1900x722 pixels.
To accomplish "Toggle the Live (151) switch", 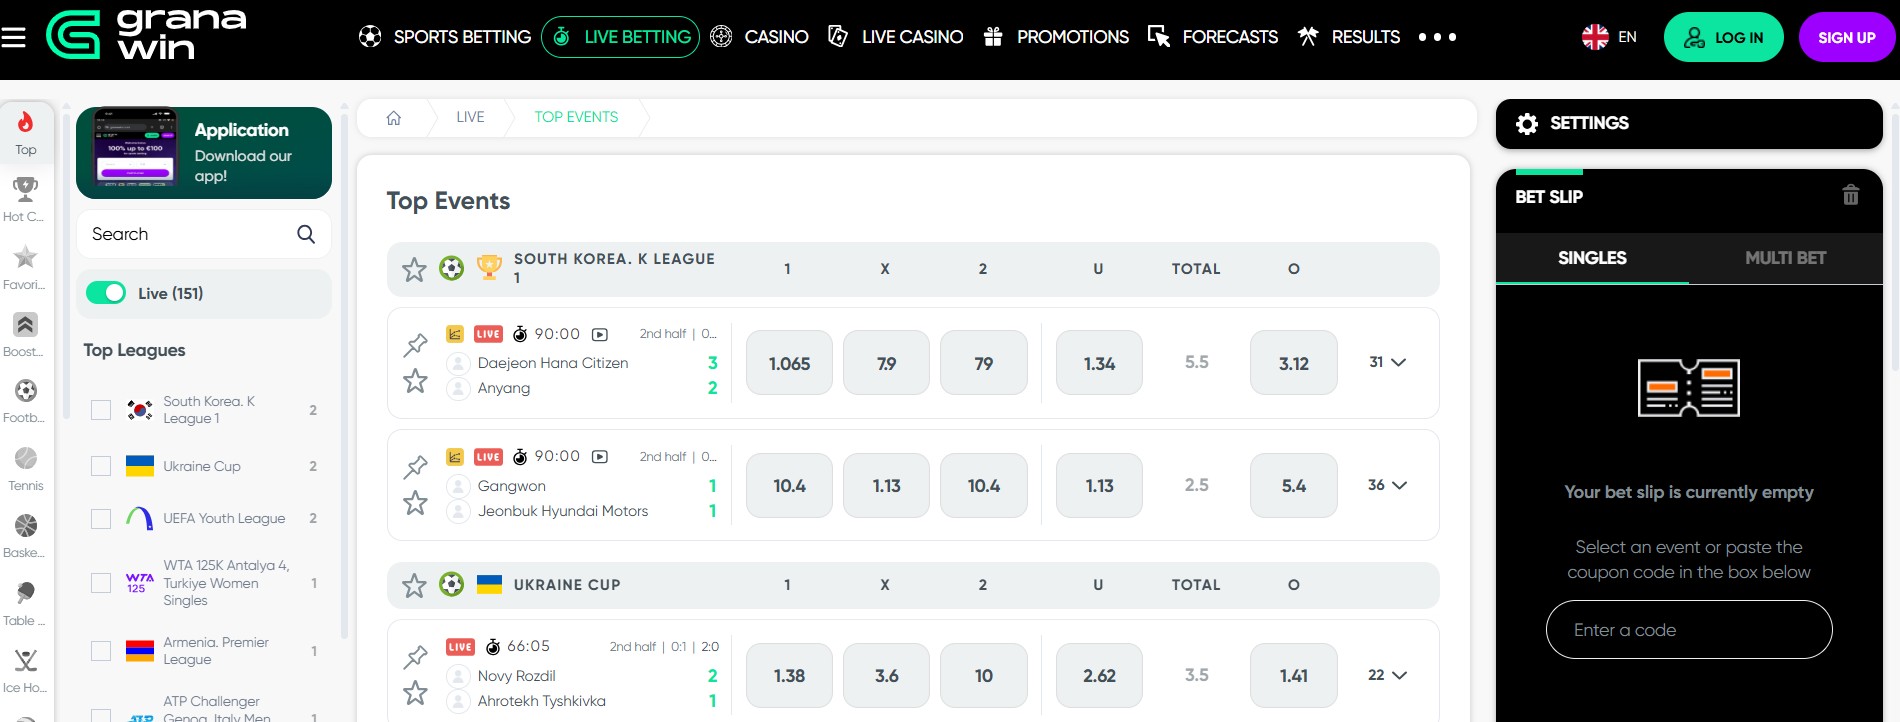I will click(x=106, y=293).
